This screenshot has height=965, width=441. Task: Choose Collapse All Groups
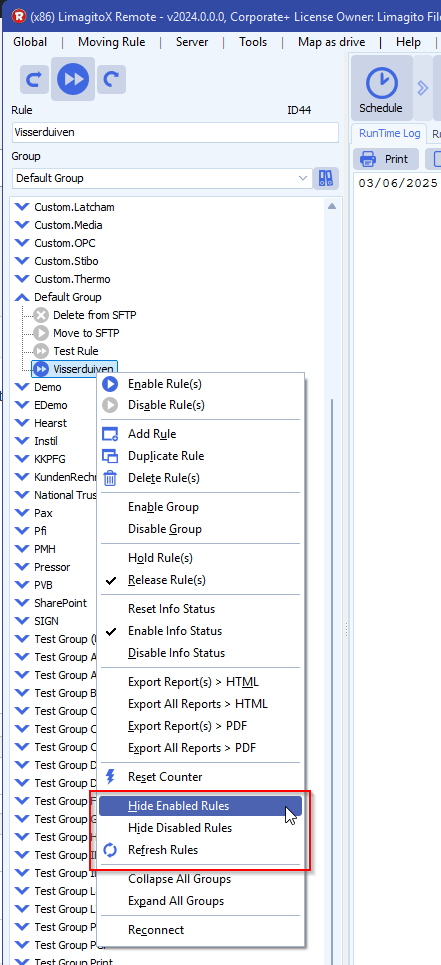tap(201, 879)
